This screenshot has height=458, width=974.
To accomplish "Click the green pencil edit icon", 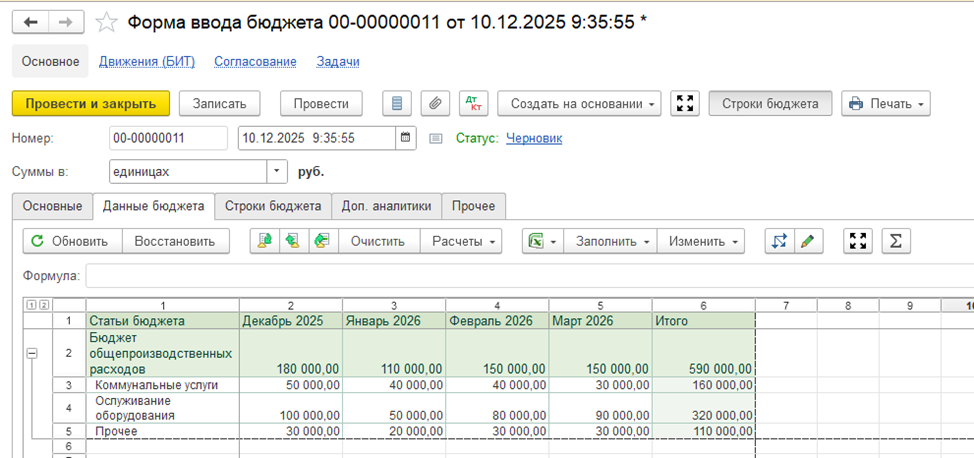I will [807, 241].
